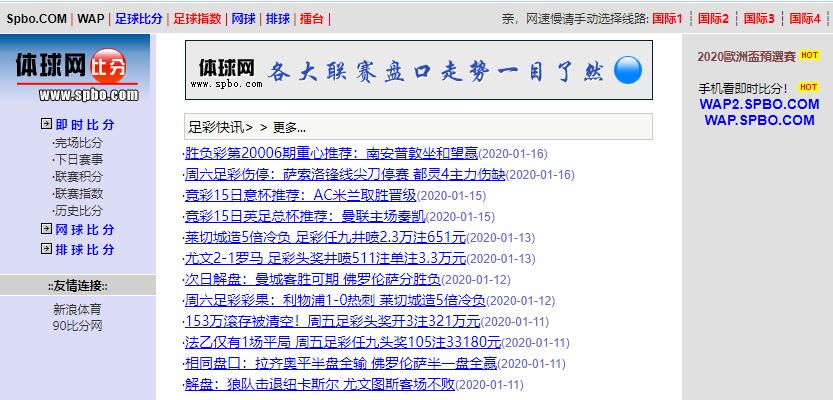Open Spbo.COM in the top bar
Screen dimensions: 833x400
click(x=37, y=19)
